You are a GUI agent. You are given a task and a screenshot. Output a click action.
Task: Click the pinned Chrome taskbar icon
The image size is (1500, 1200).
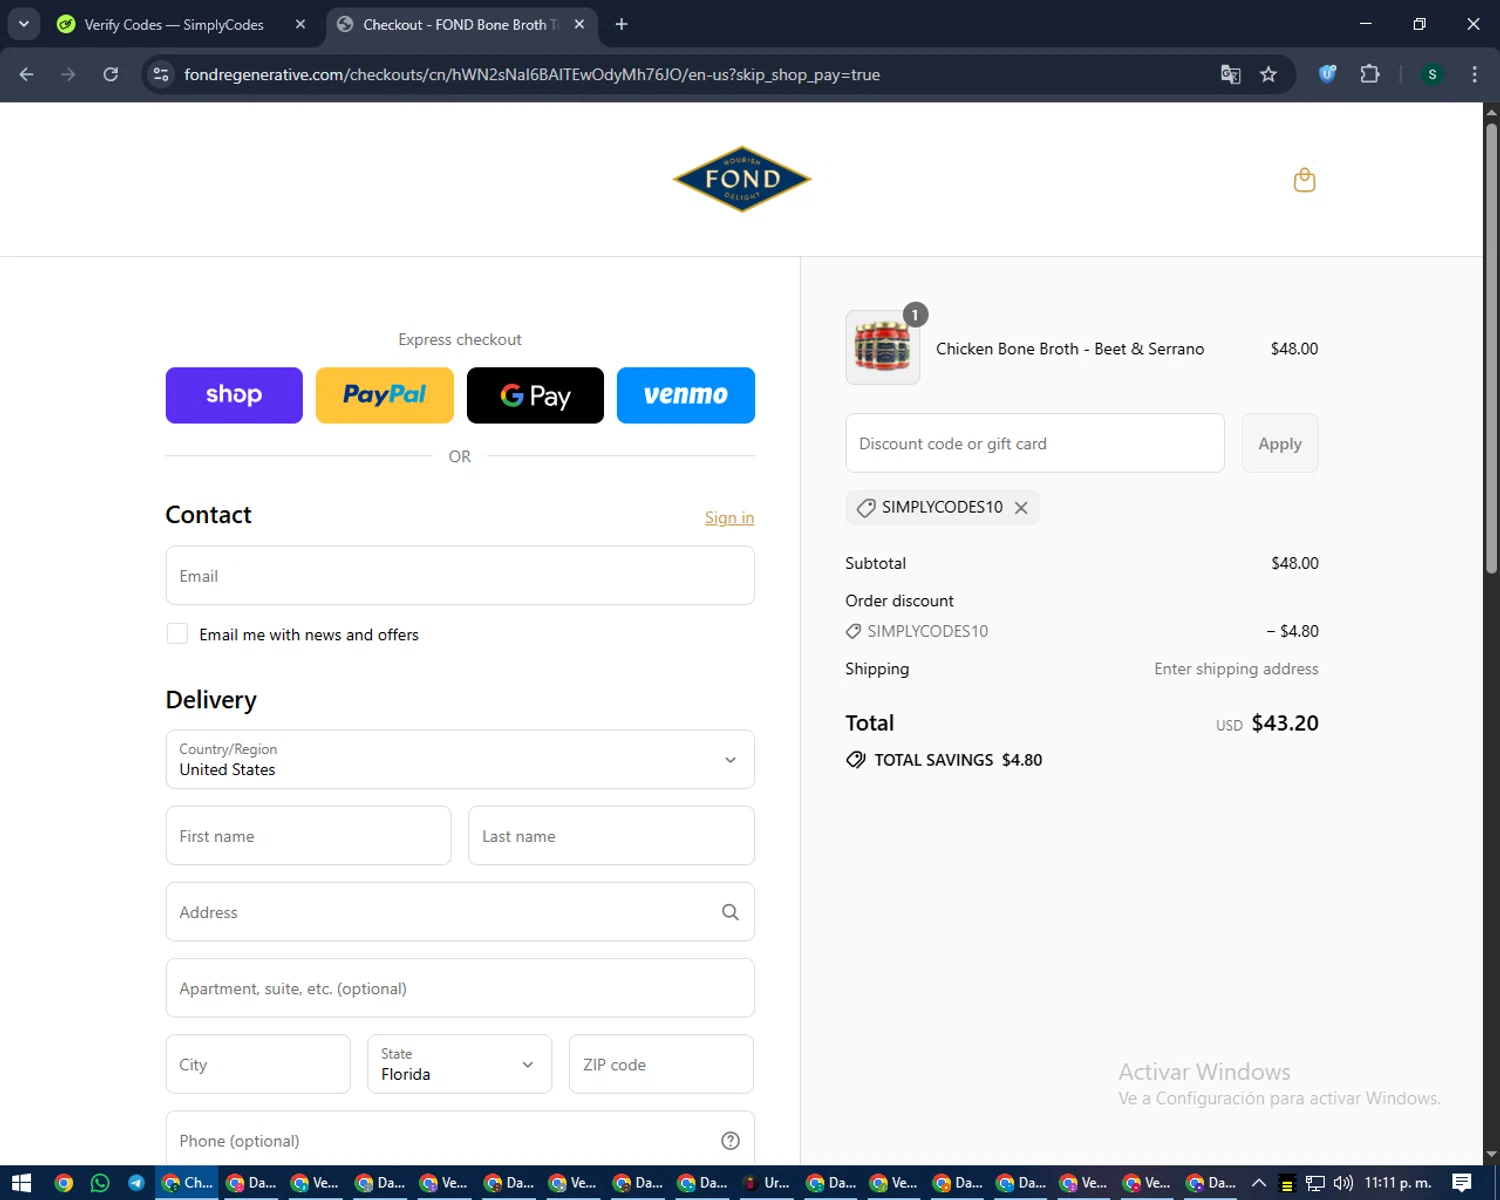[x=64, y=1183]
